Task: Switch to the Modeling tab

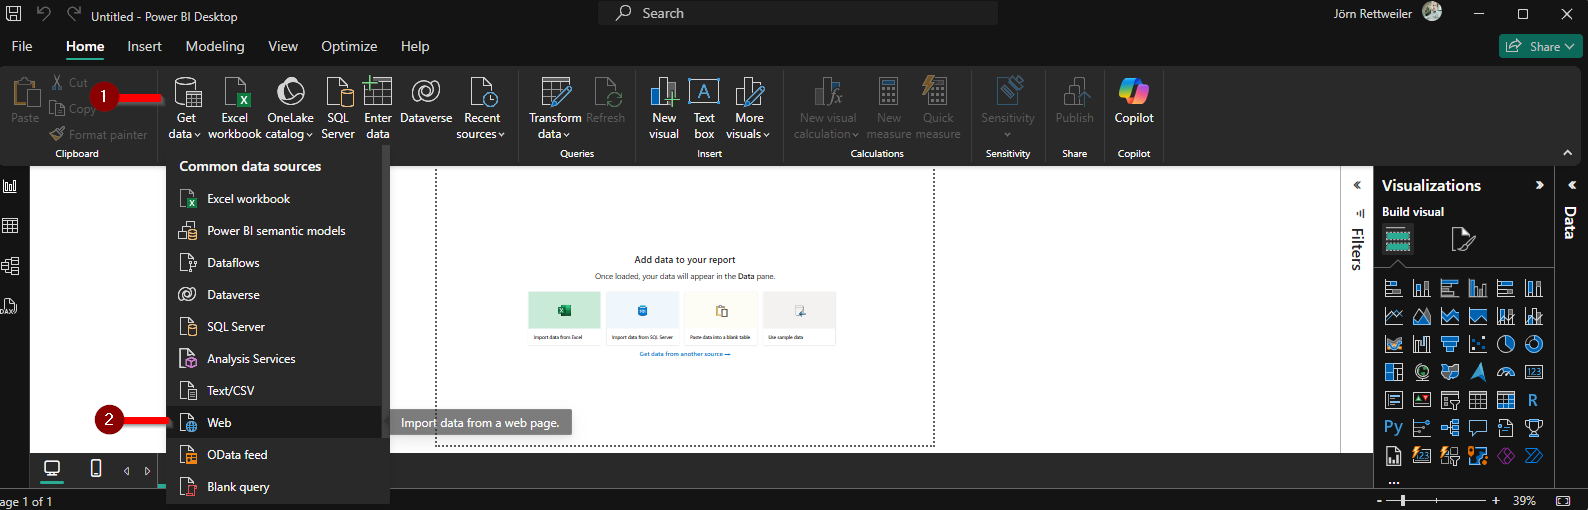Action: (215, 46)
